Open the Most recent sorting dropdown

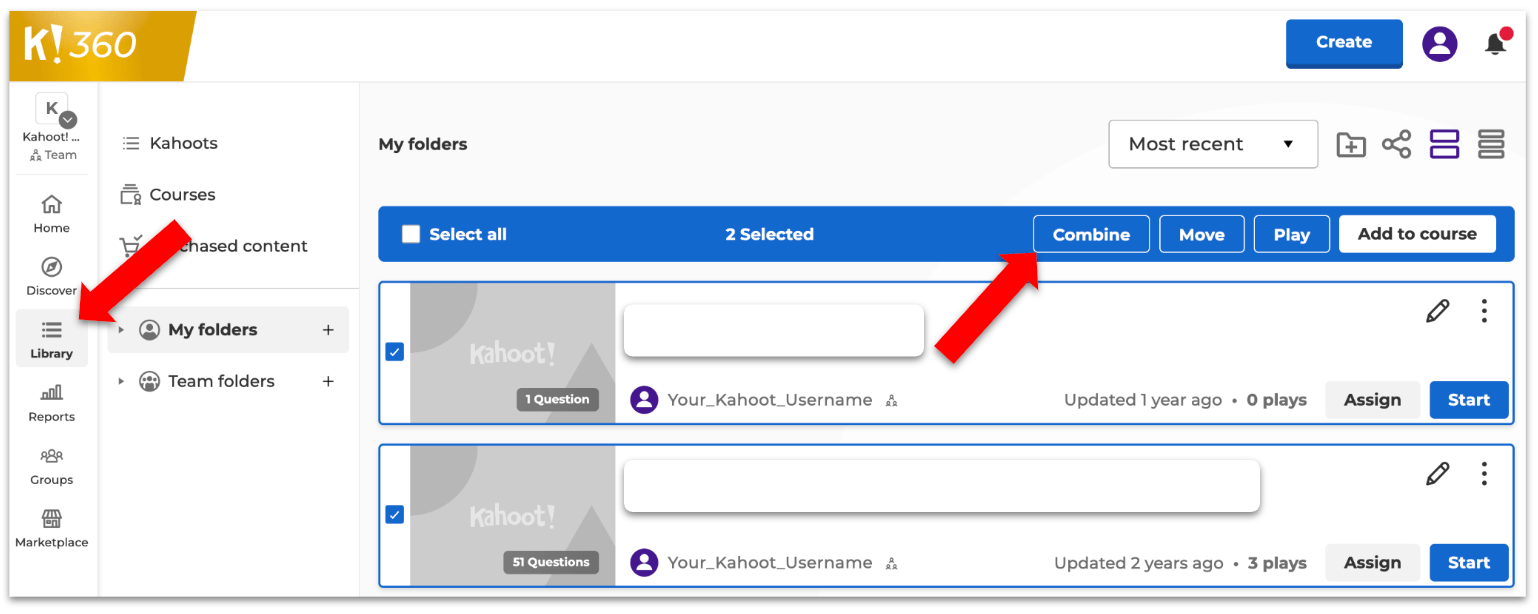tap(1213, 144)
